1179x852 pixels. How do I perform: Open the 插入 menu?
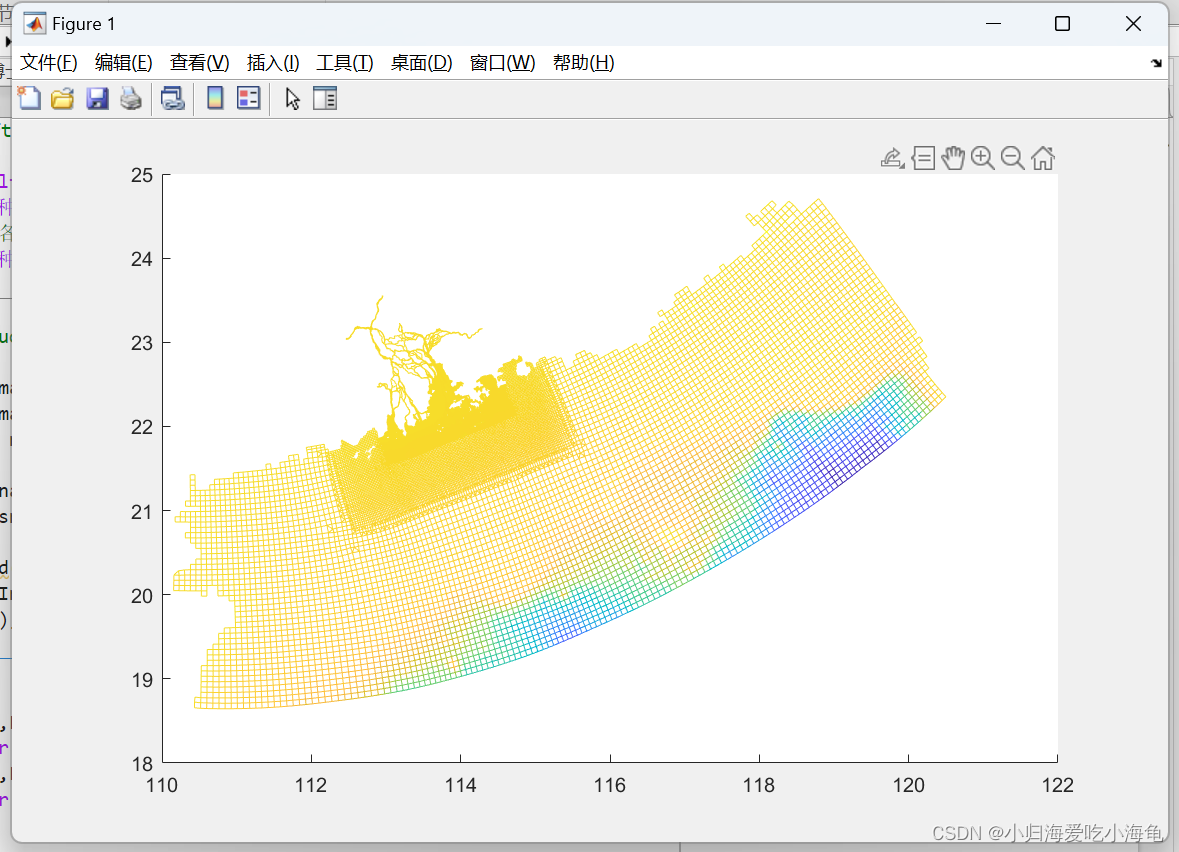(x=272, y=62)
